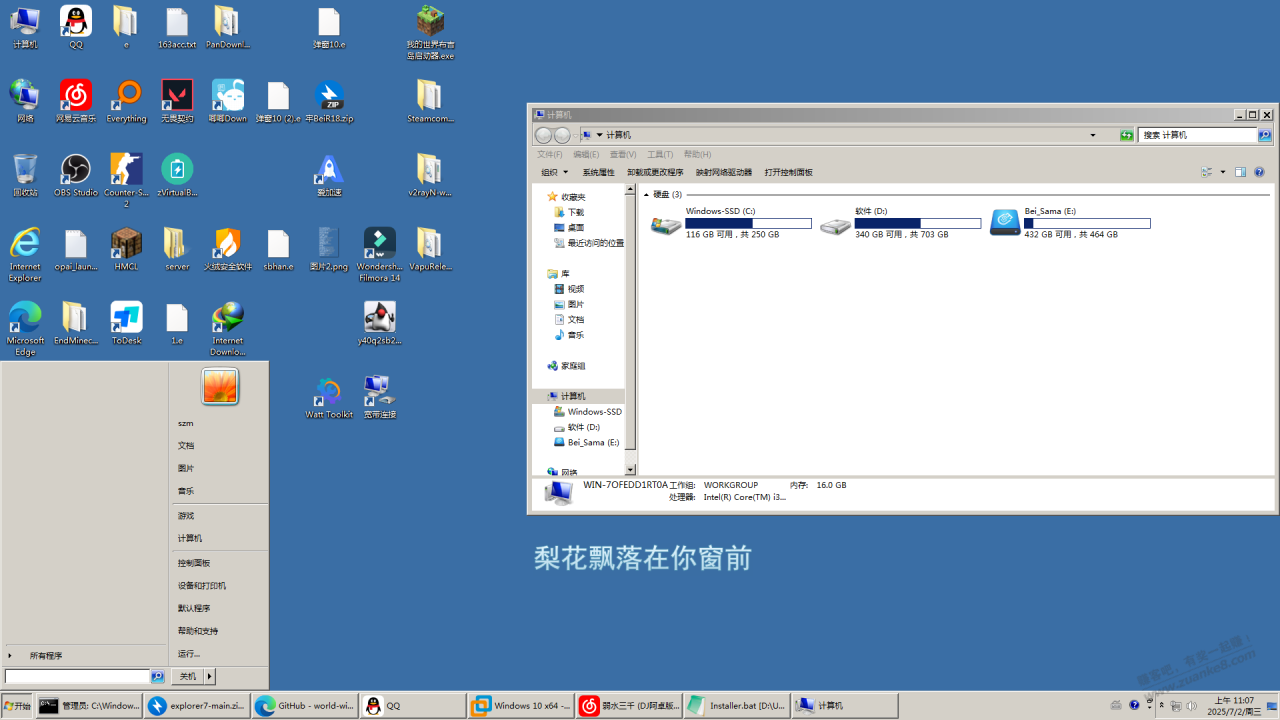Click the 开始 Start button
This screenshot has height=720, width=1280.
coord(17,706)
